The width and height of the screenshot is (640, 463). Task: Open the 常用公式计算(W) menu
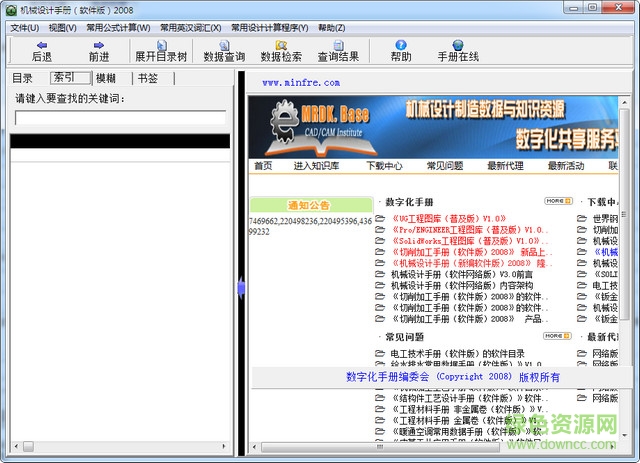pos(118,28)
